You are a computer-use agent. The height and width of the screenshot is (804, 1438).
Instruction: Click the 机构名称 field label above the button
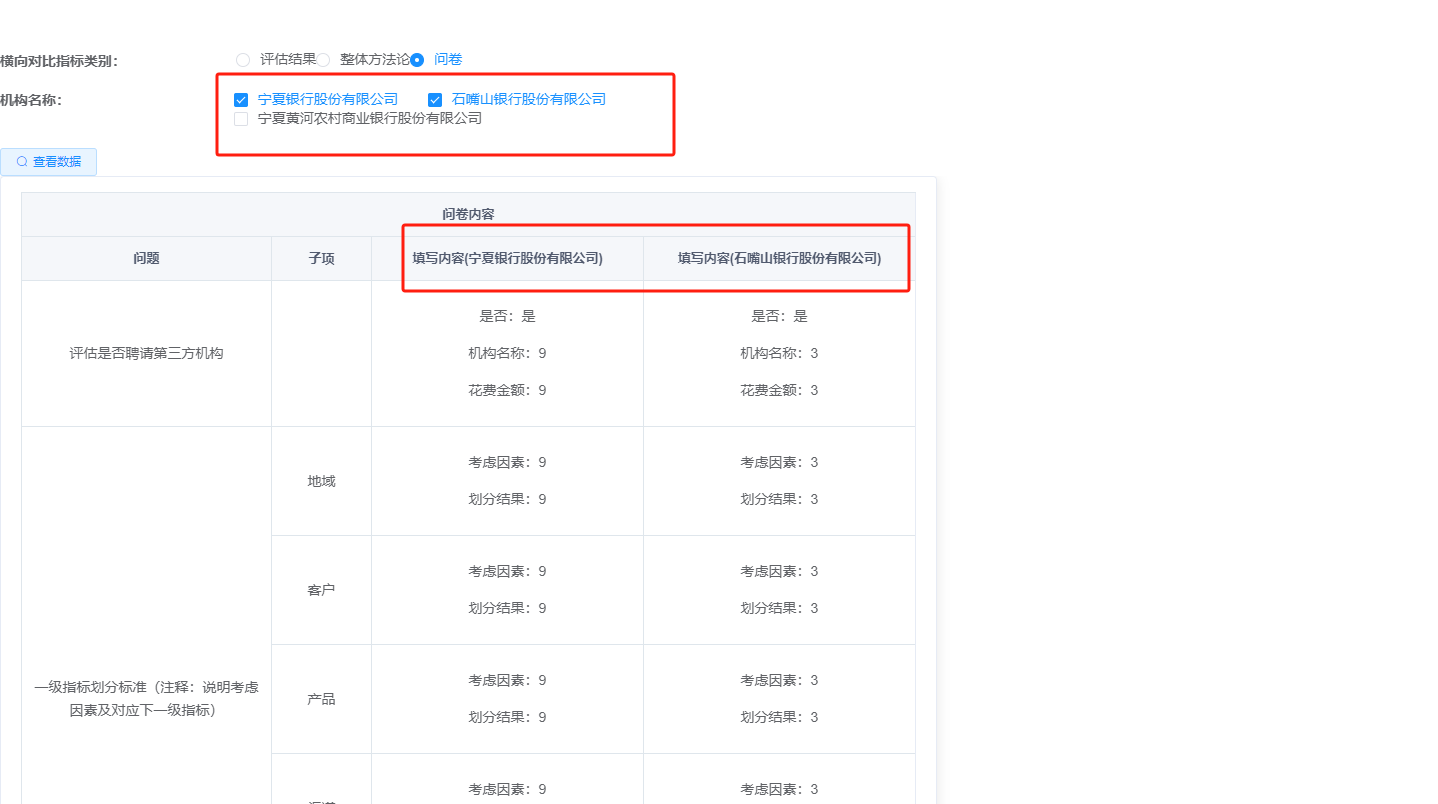tap(32, 100)
